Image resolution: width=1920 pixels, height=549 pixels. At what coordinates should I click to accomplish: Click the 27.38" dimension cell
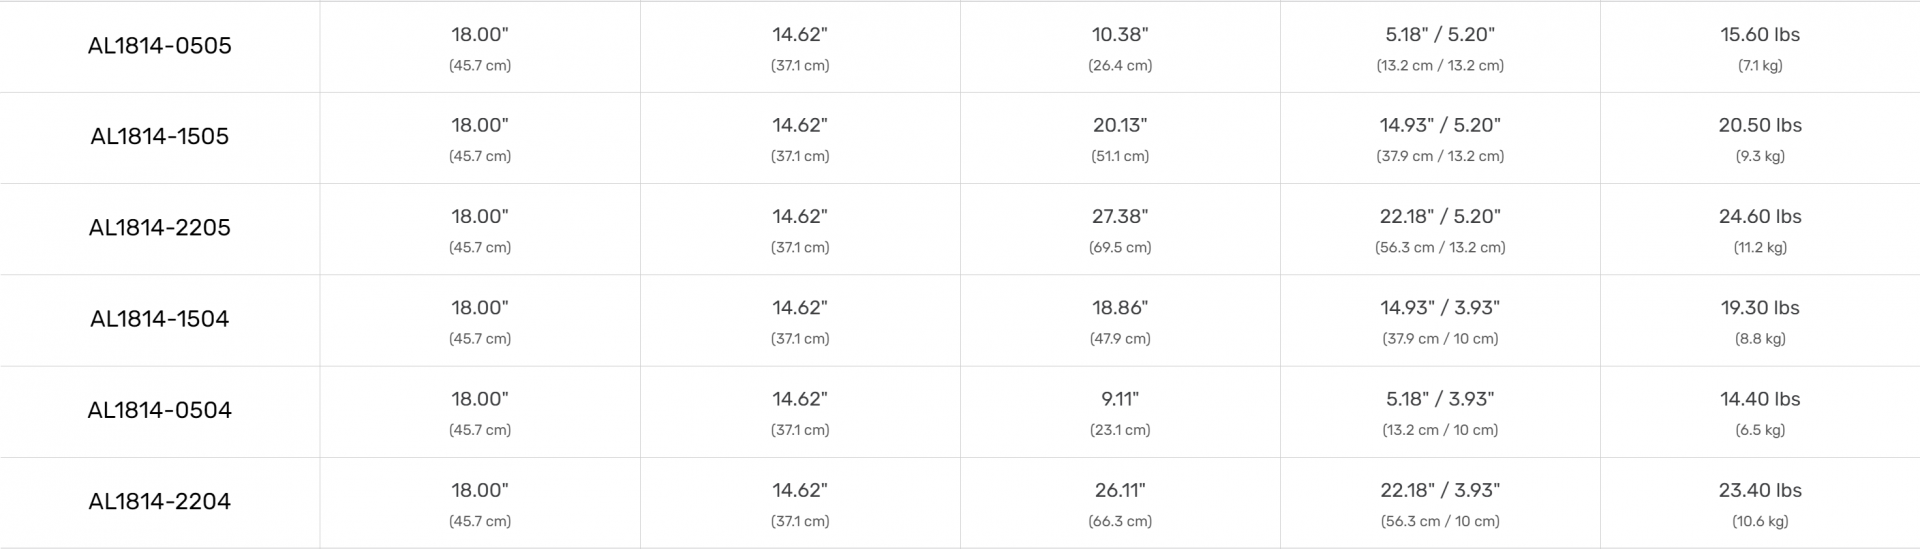(x=1120, y=217)
